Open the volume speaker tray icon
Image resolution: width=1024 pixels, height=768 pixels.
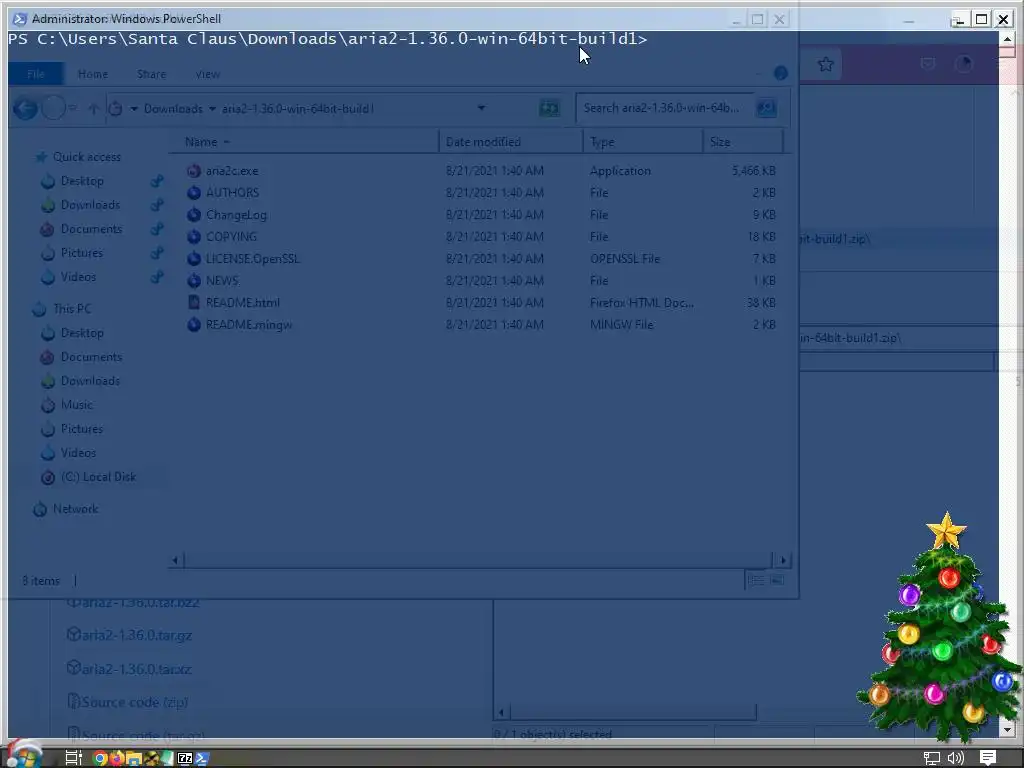[x=955, y=758]
